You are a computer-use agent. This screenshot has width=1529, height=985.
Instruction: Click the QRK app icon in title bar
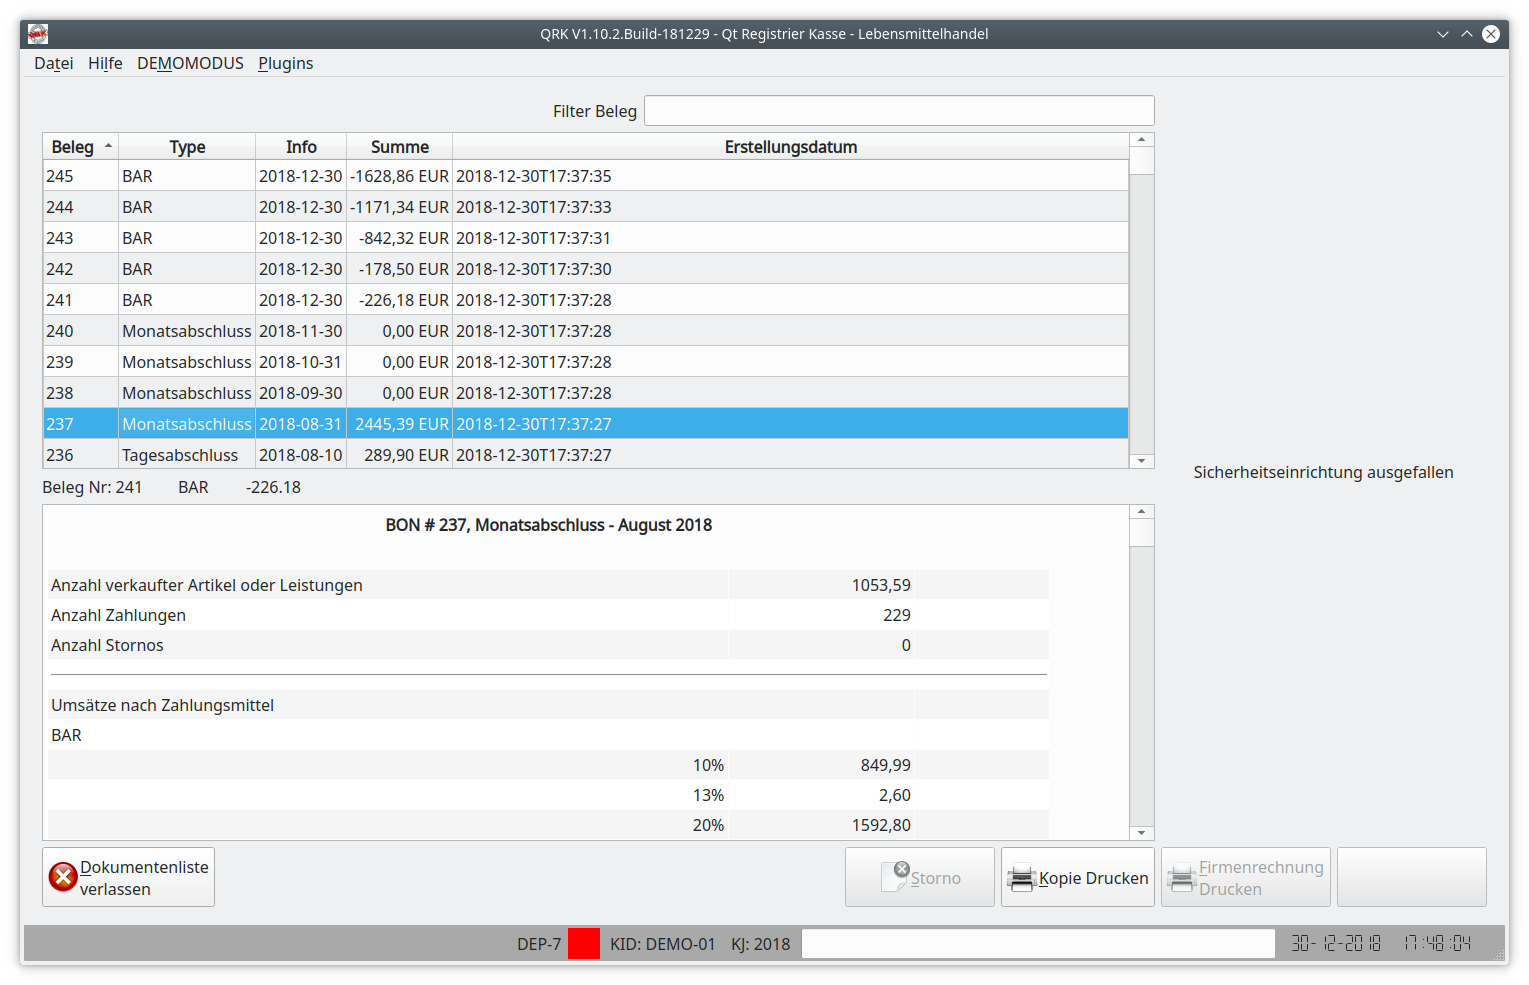38,34
